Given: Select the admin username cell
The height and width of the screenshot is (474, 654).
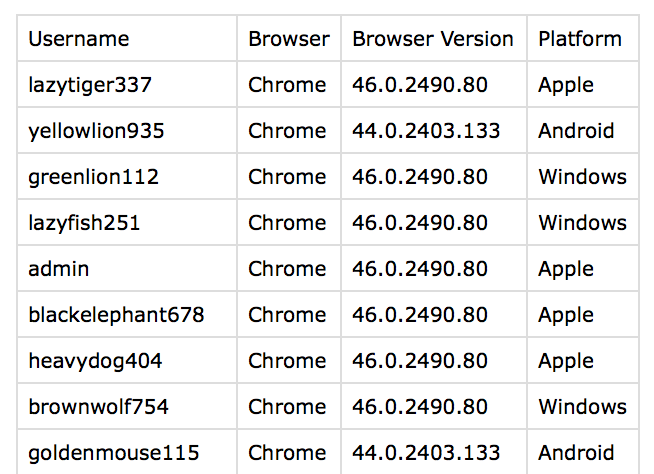Looking at the screenshot, I should click(x=127, y=268).
